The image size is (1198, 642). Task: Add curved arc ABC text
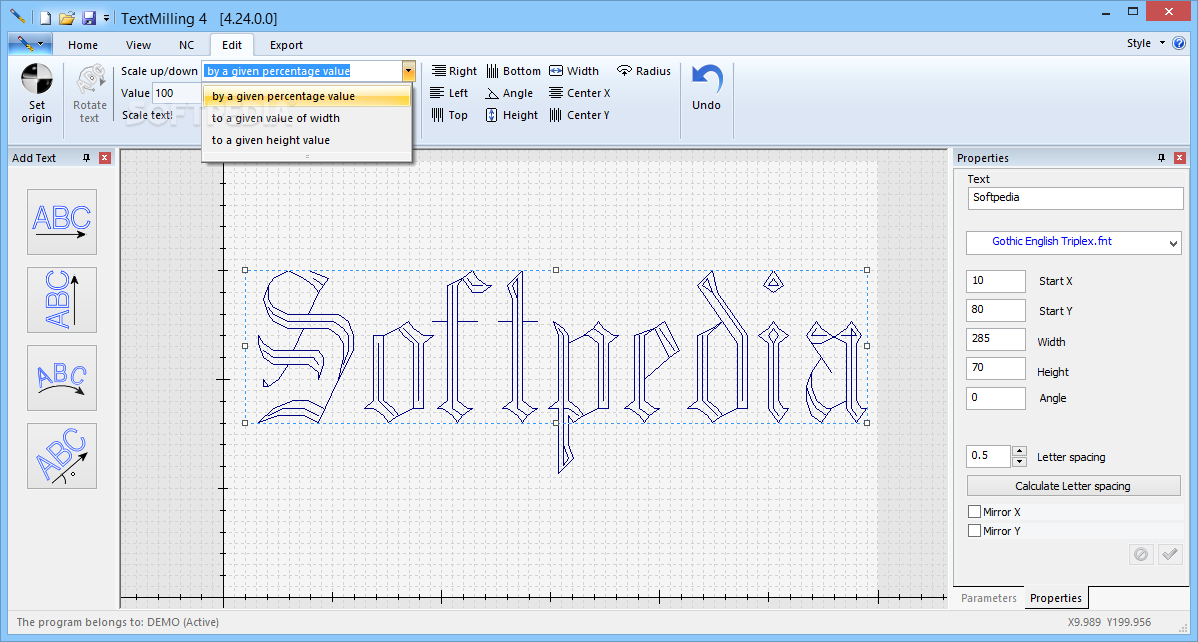click(x=62, y=378)
